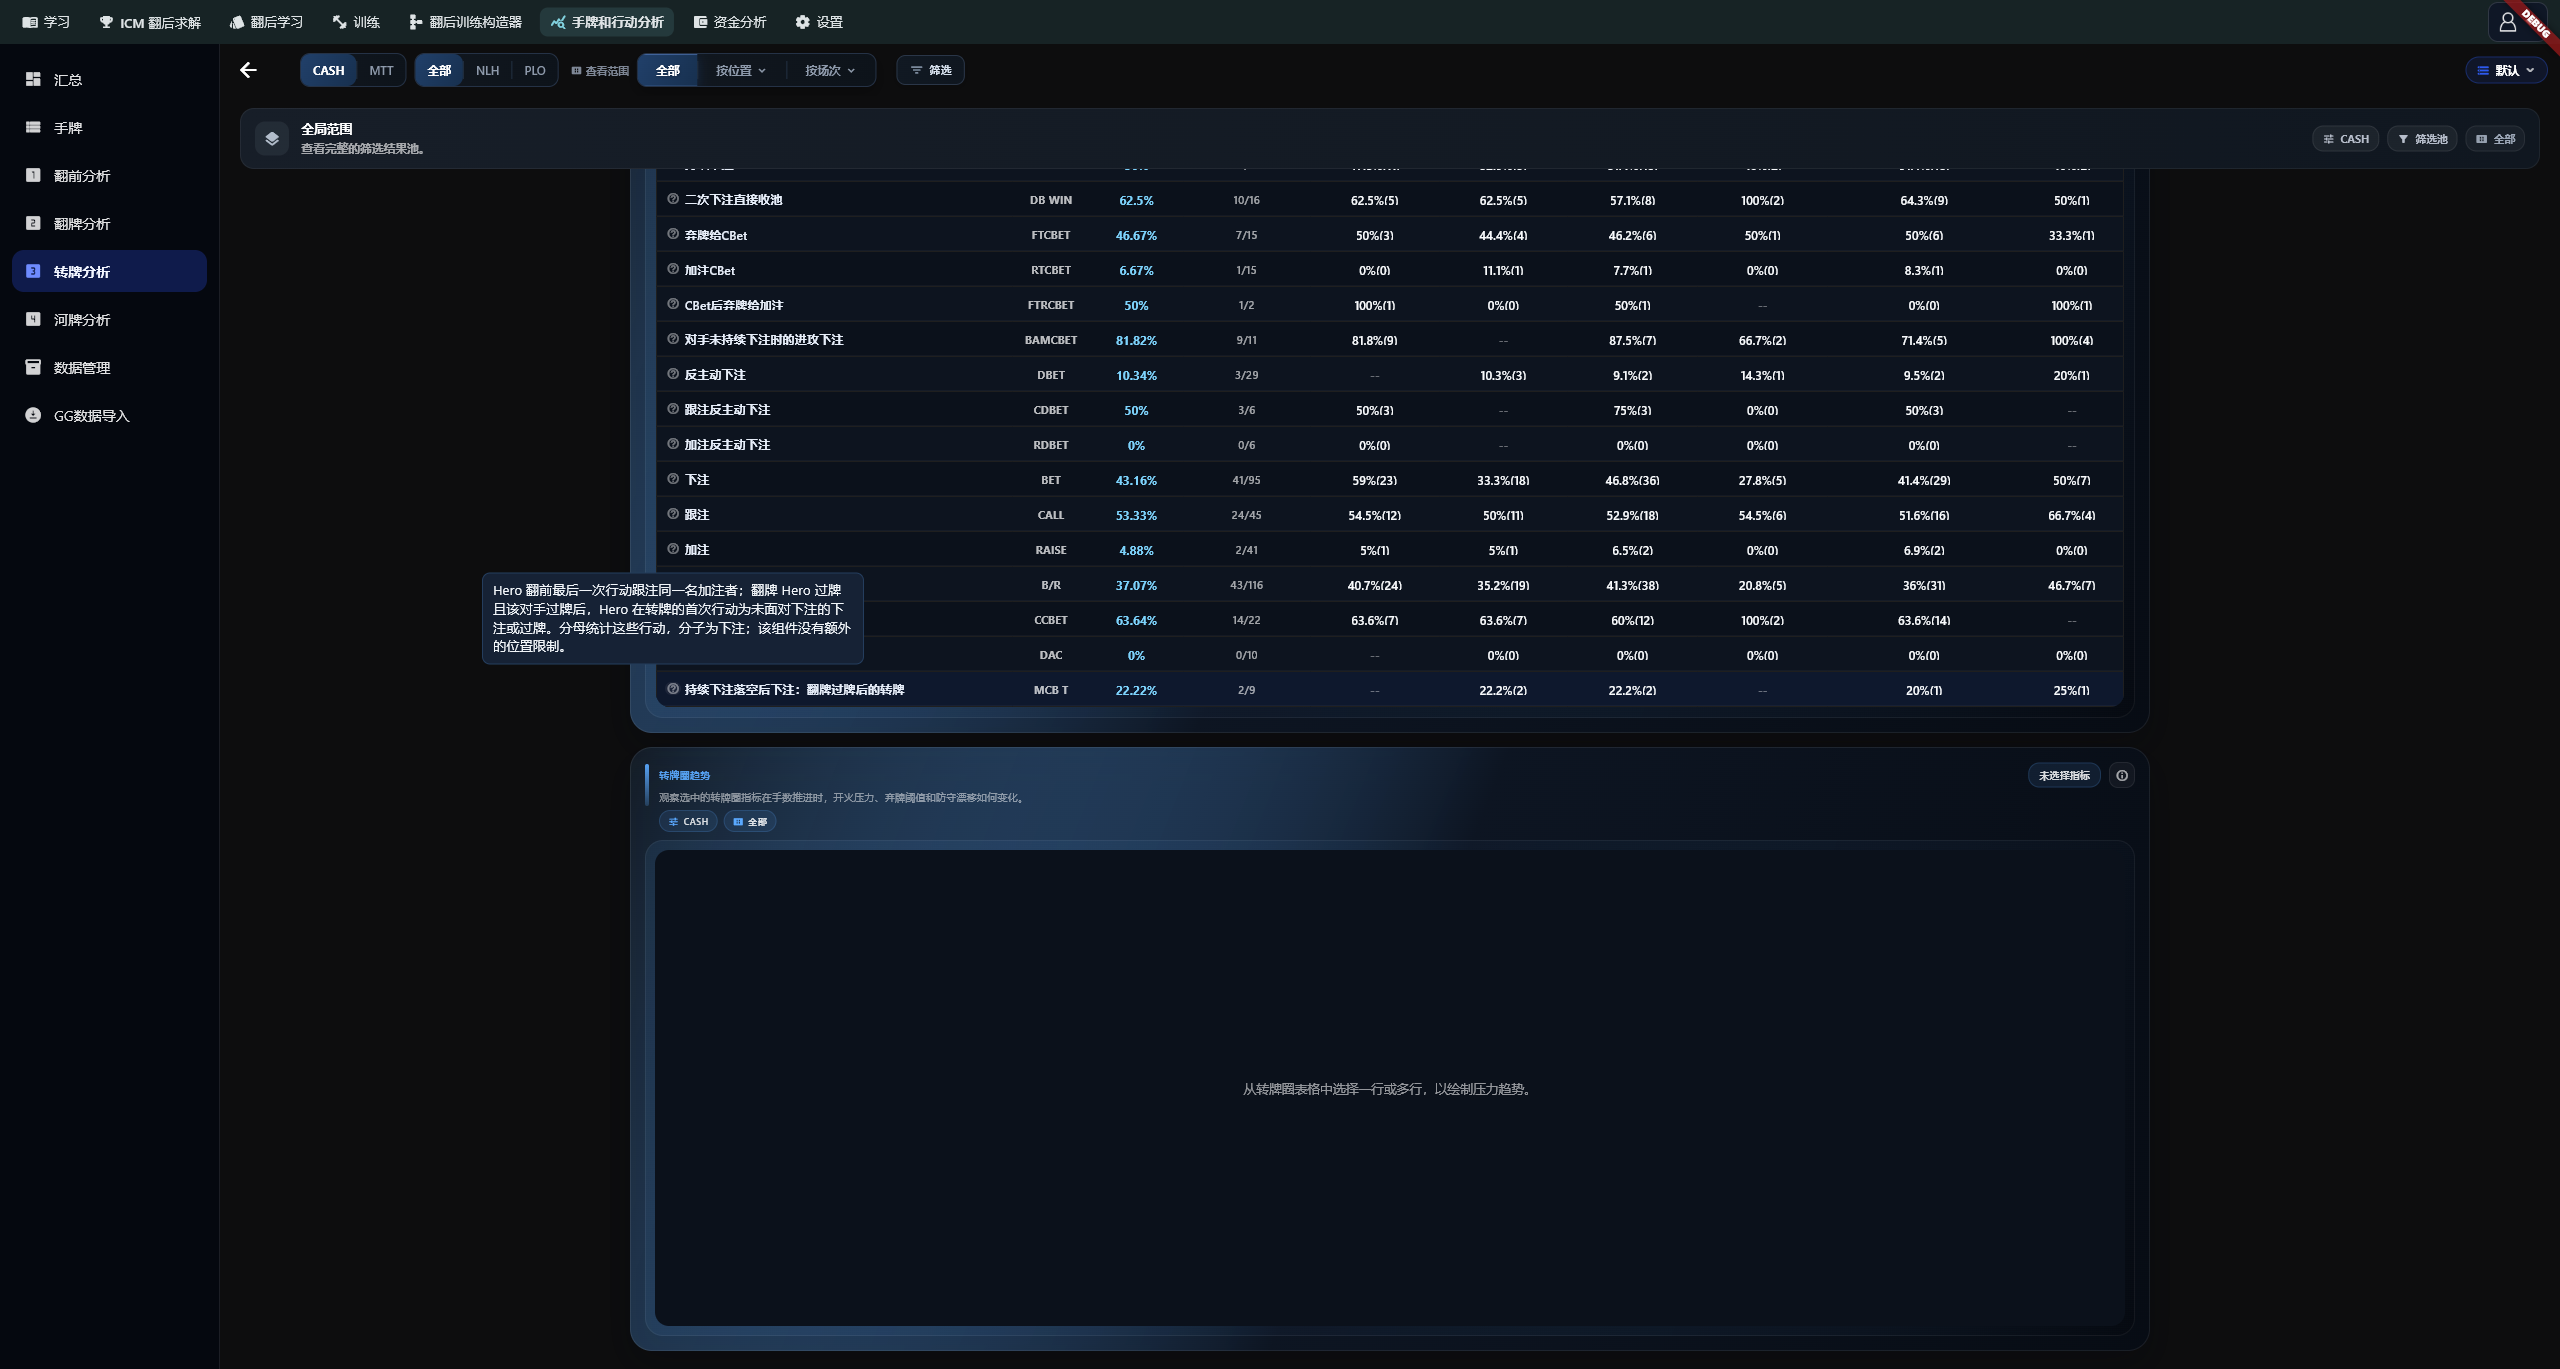Open 手牌 in the sidebar

(109, 127)
